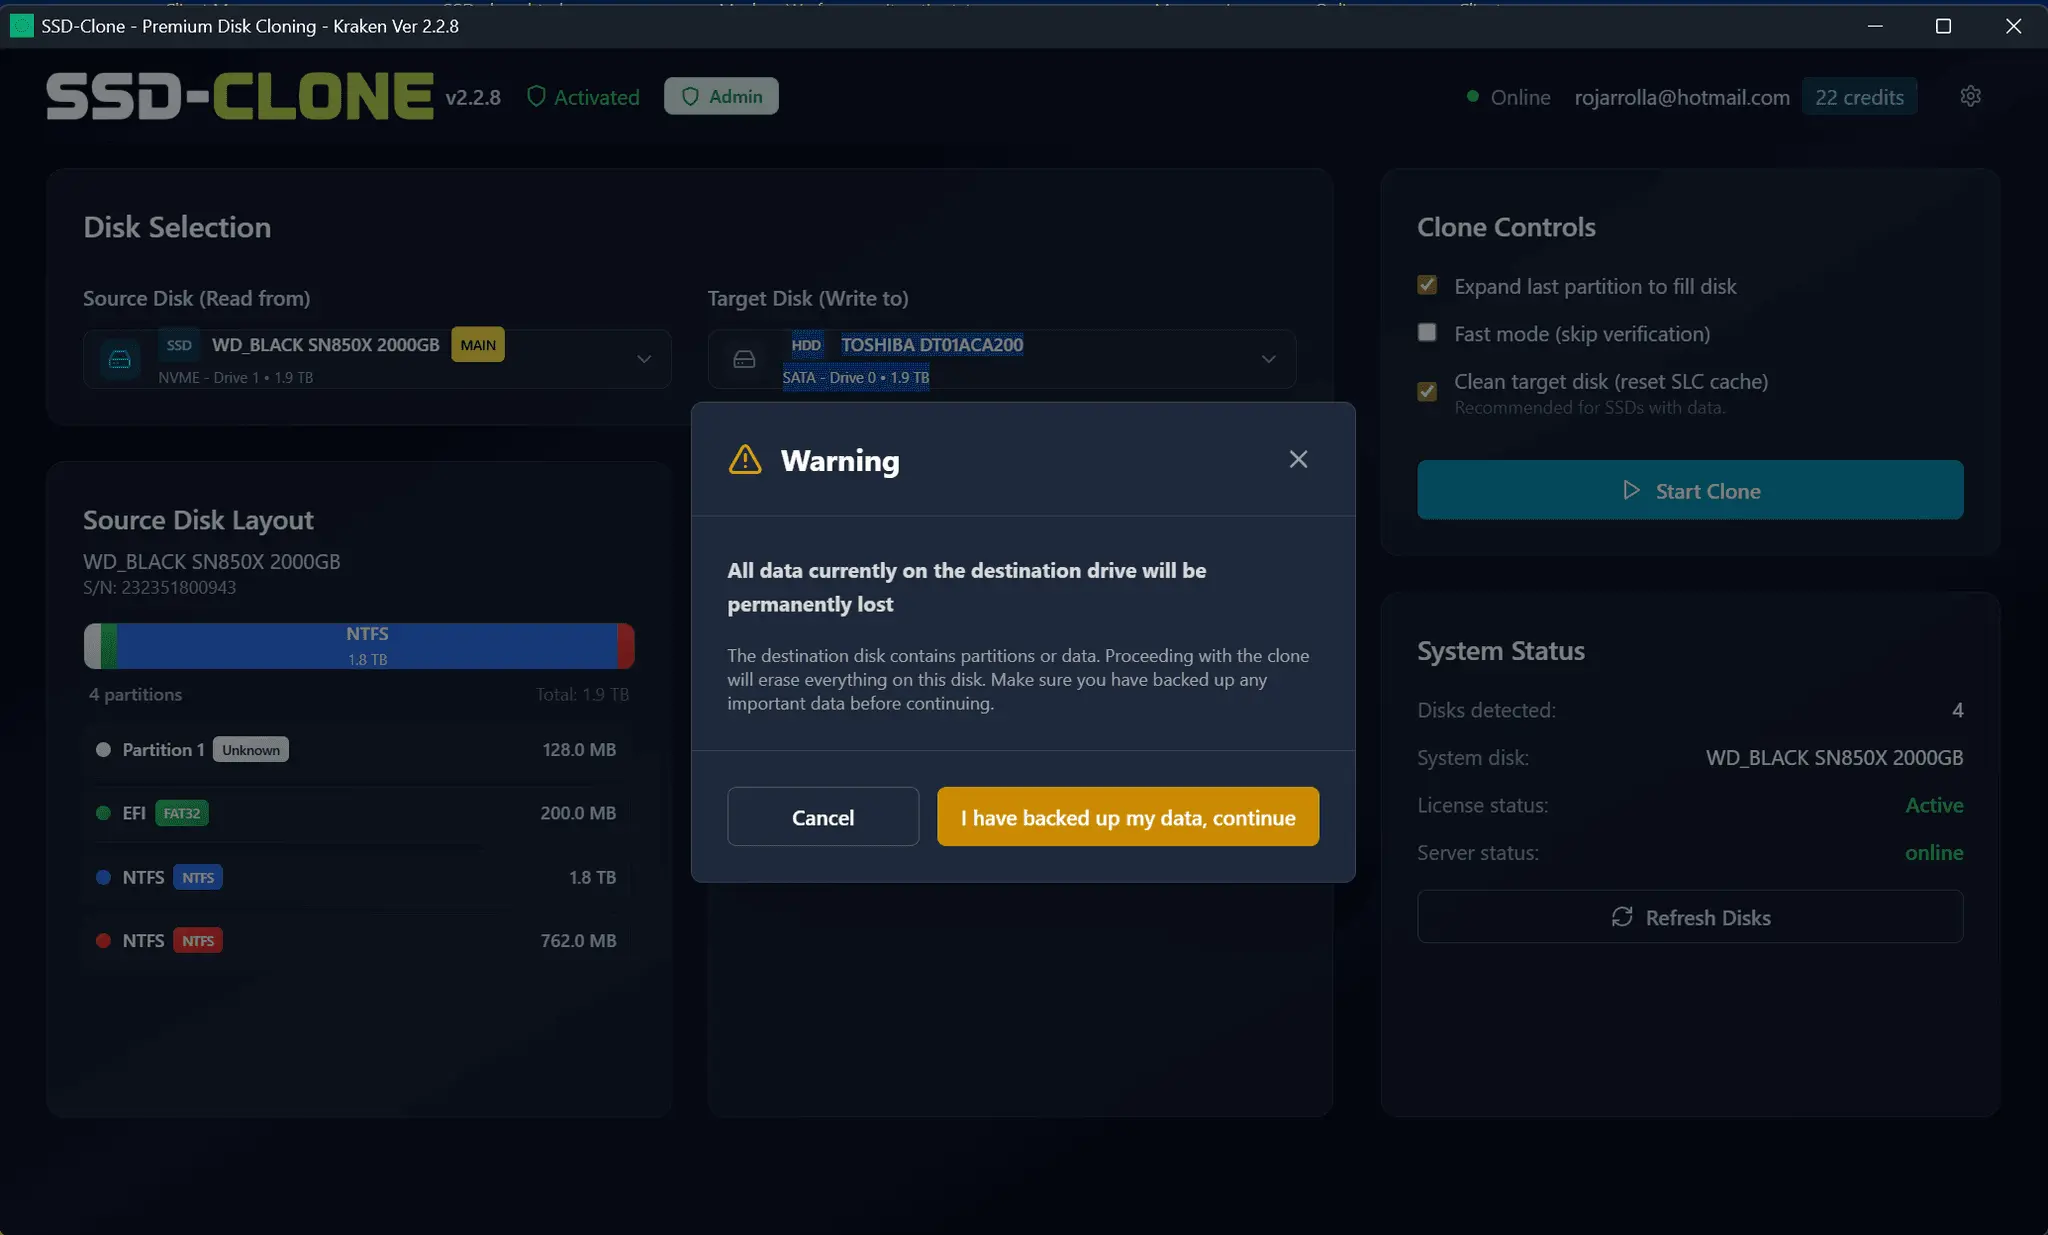
Task: Select TOSHIBA DT01ACA200 target disk field
Action: (1002, 359)
